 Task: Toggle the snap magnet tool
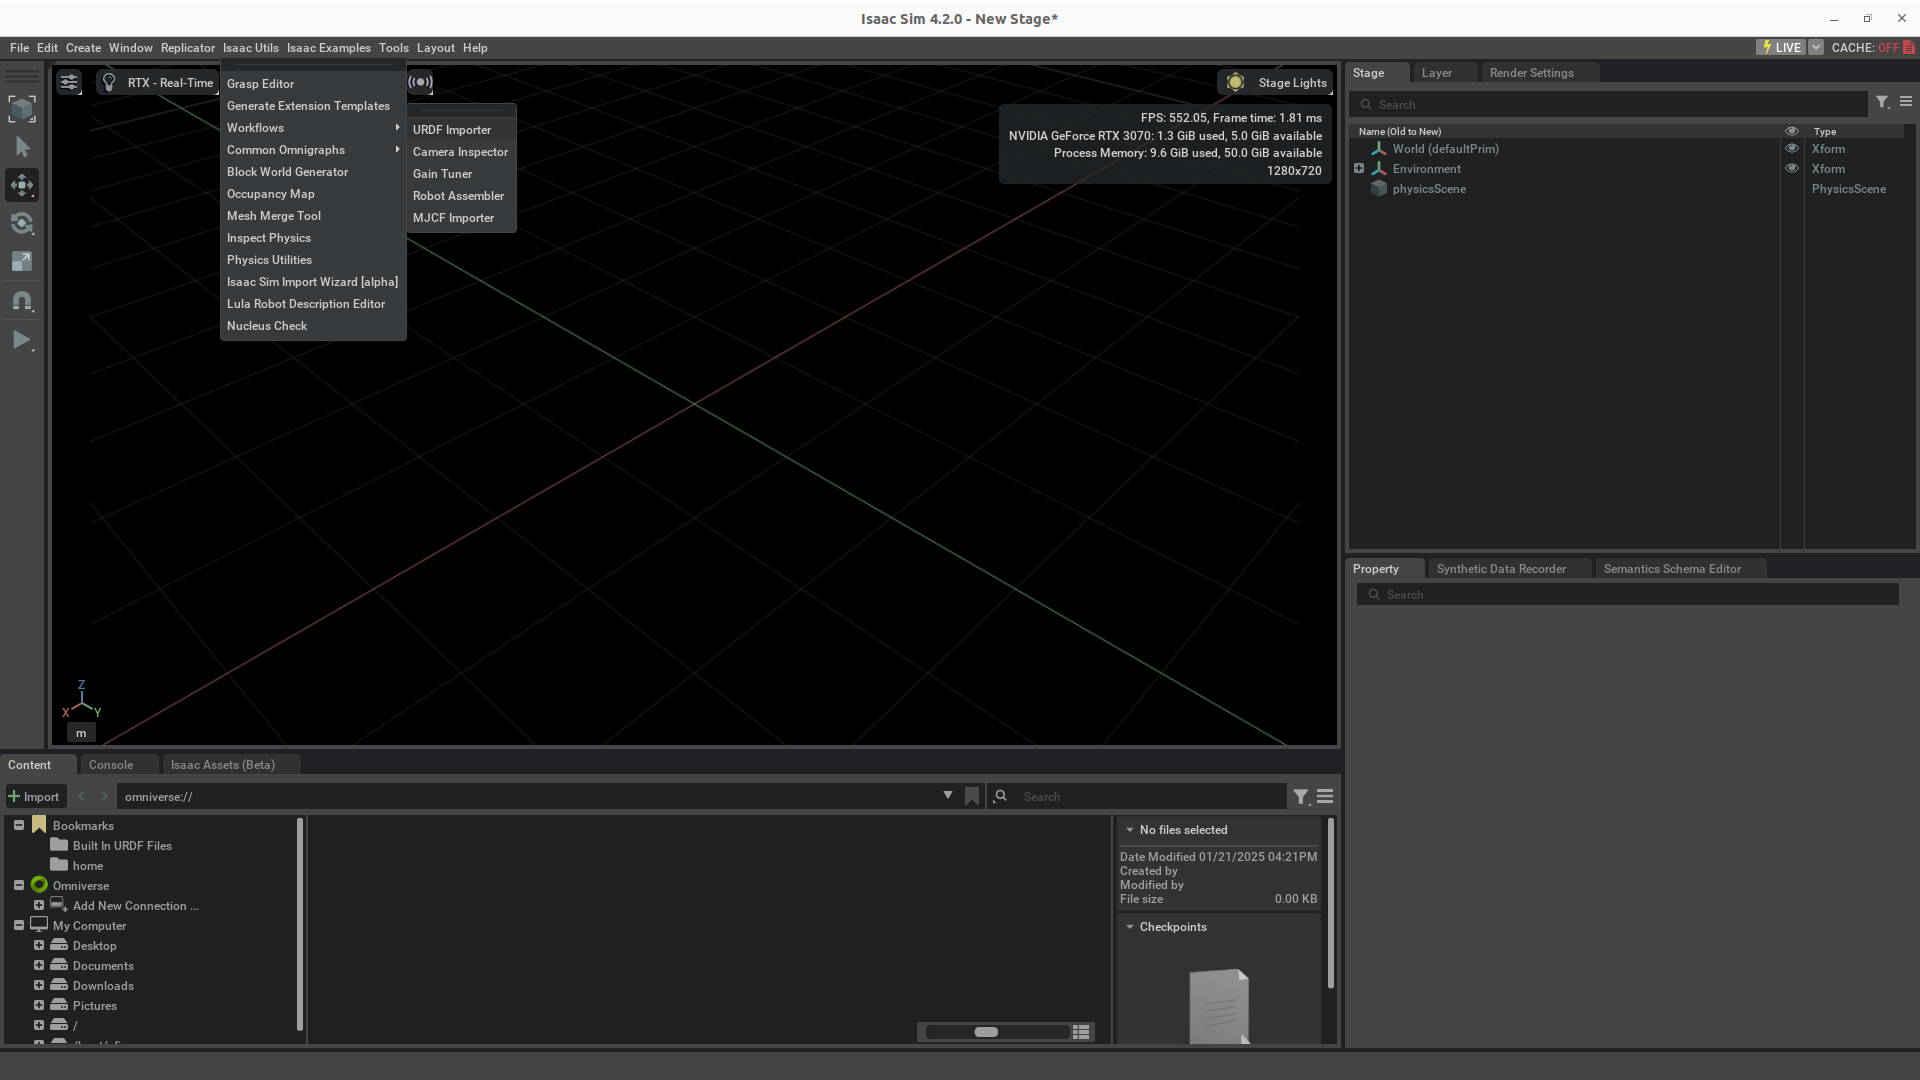(22, 300)
